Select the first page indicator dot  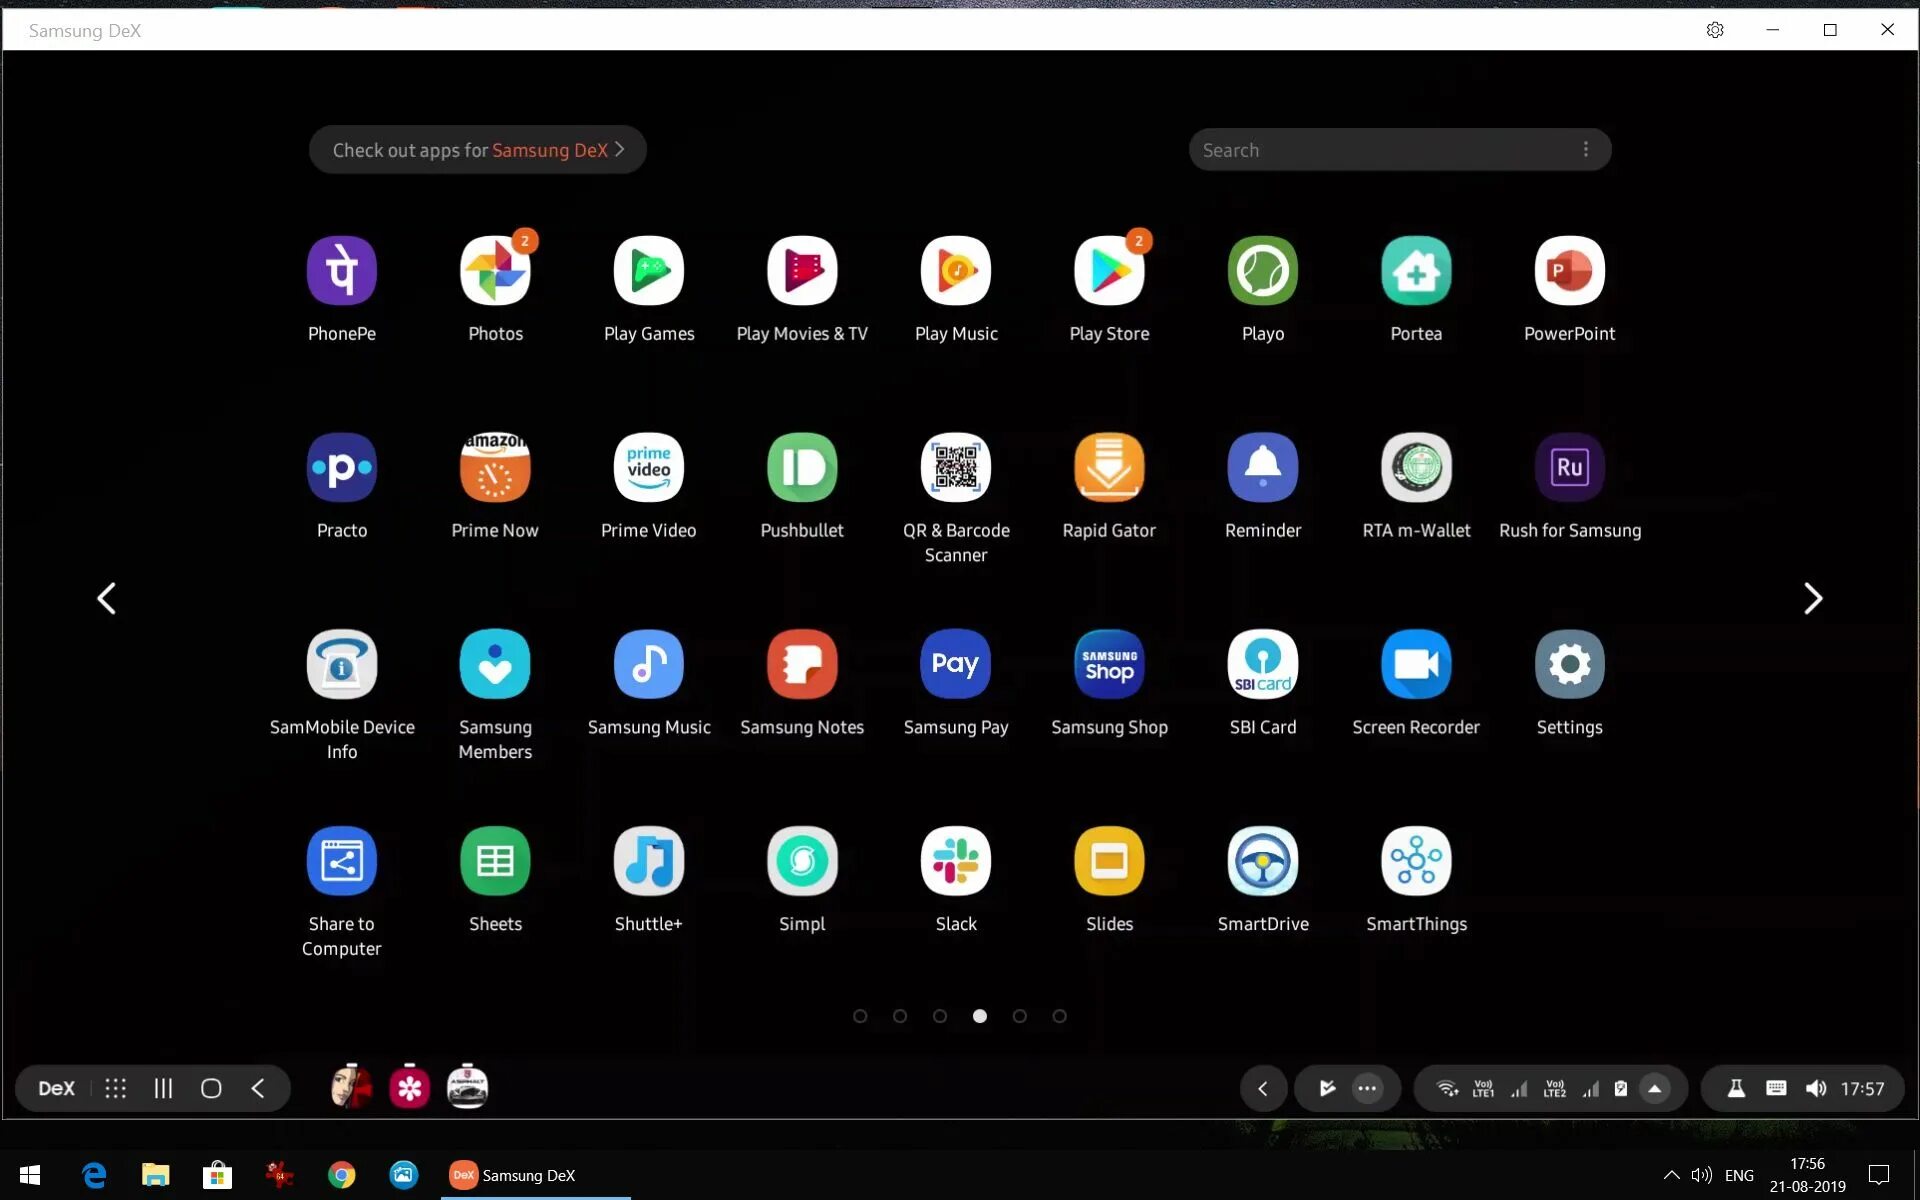point(860,1016)
